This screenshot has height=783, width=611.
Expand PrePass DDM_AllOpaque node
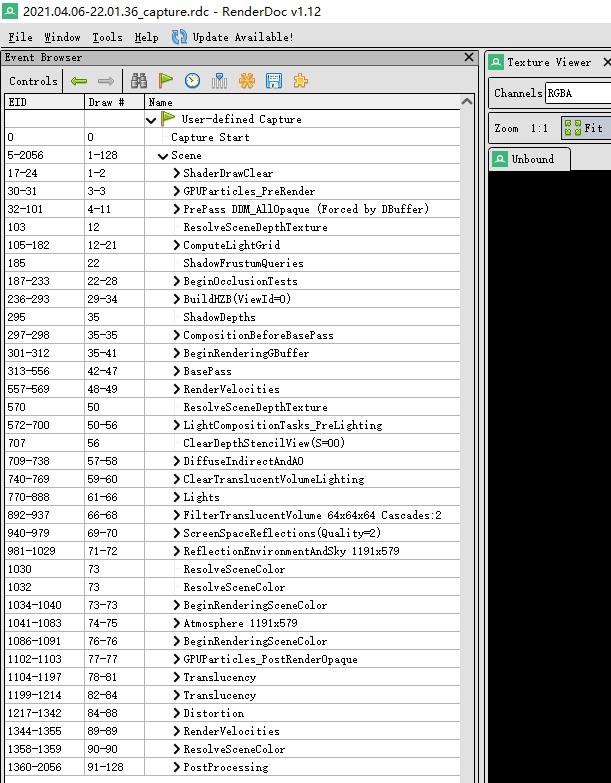point(176,209)
